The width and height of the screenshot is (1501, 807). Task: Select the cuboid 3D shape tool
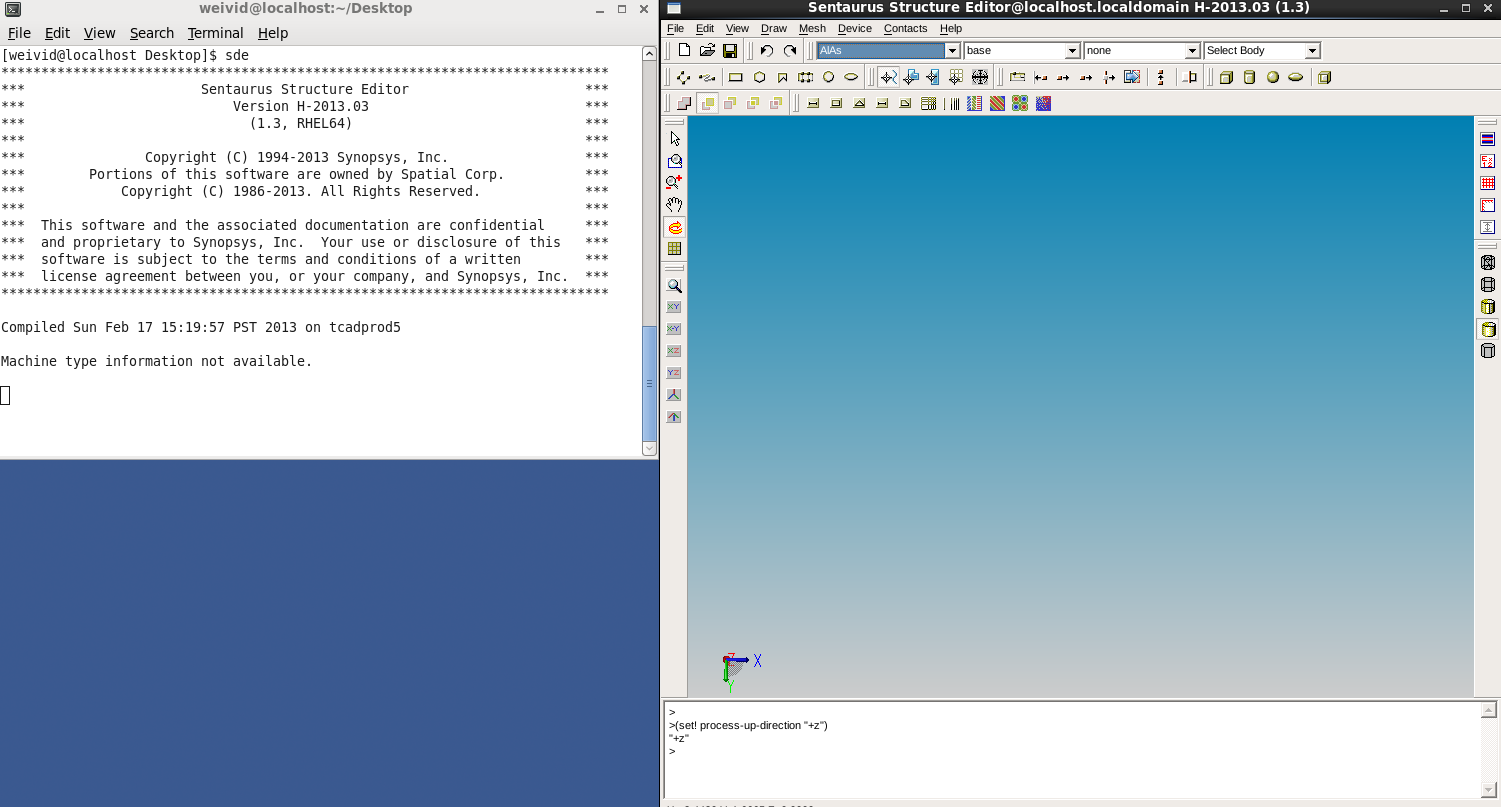(1226, 77)
